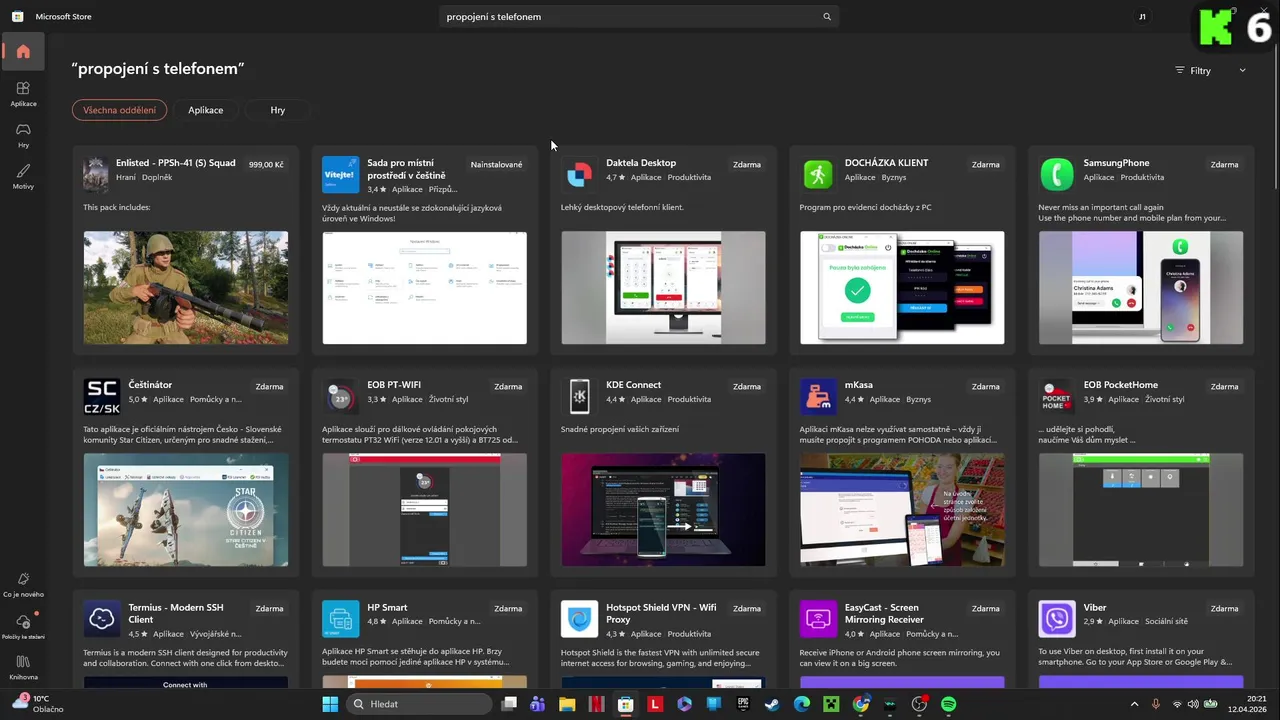The width and height of the screenshot is (1280, 720).
Task: Open the KDE Connect screenshot thumbnail
Action: point(663,510)
